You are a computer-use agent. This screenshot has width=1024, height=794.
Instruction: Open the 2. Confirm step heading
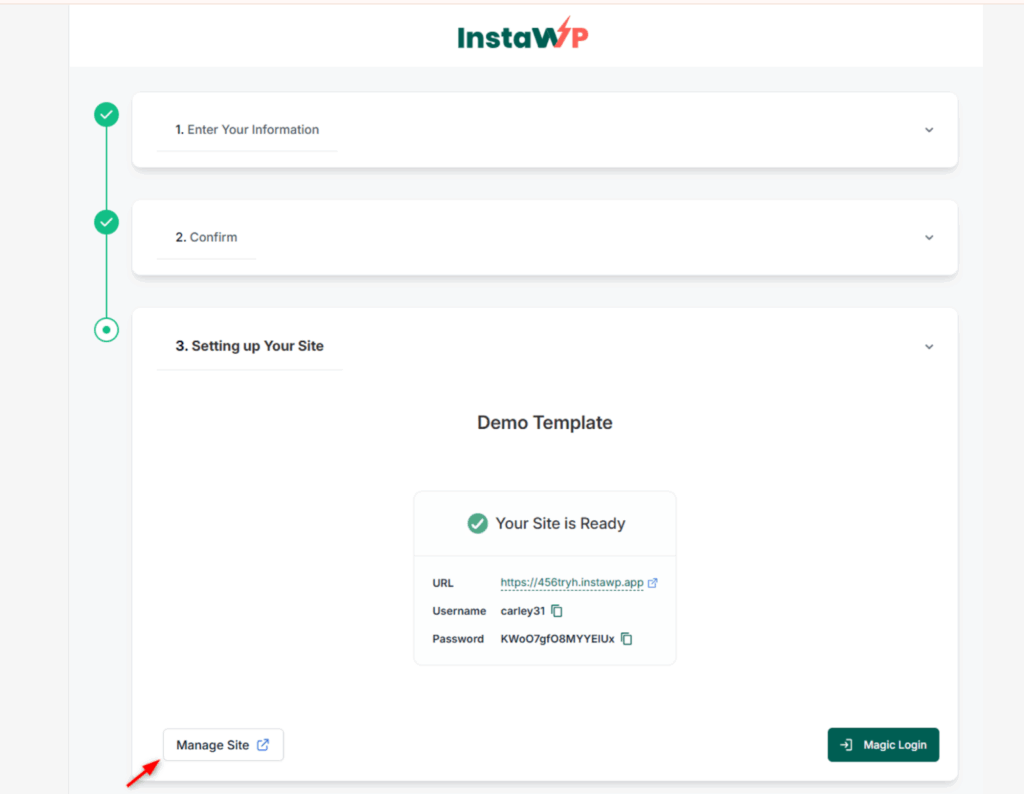(x=206, y=238)
